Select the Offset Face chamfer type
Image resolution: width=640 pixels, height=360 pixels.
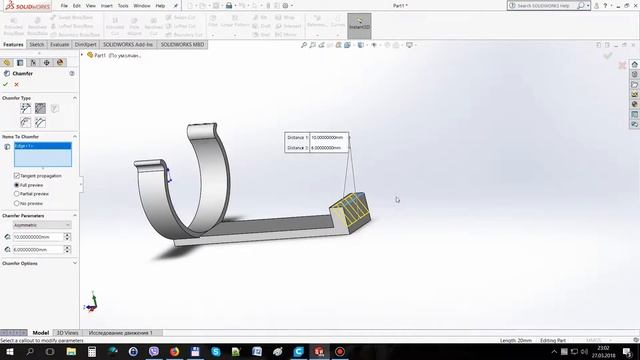pyautogui.click(x=26, y=122)
